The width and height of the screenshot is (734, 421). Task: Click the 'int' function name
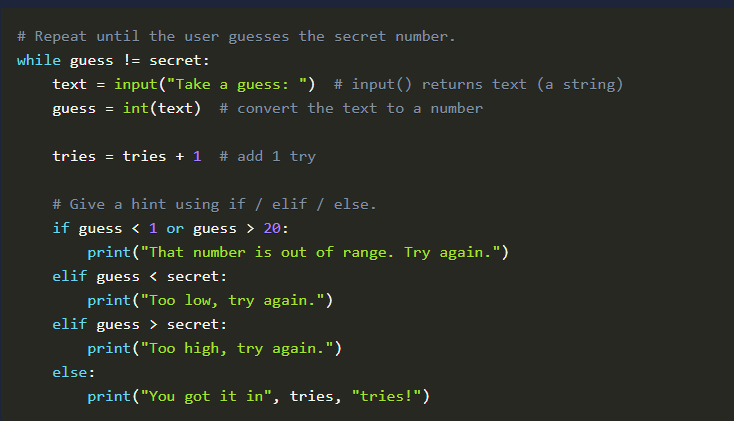point(135,108)
